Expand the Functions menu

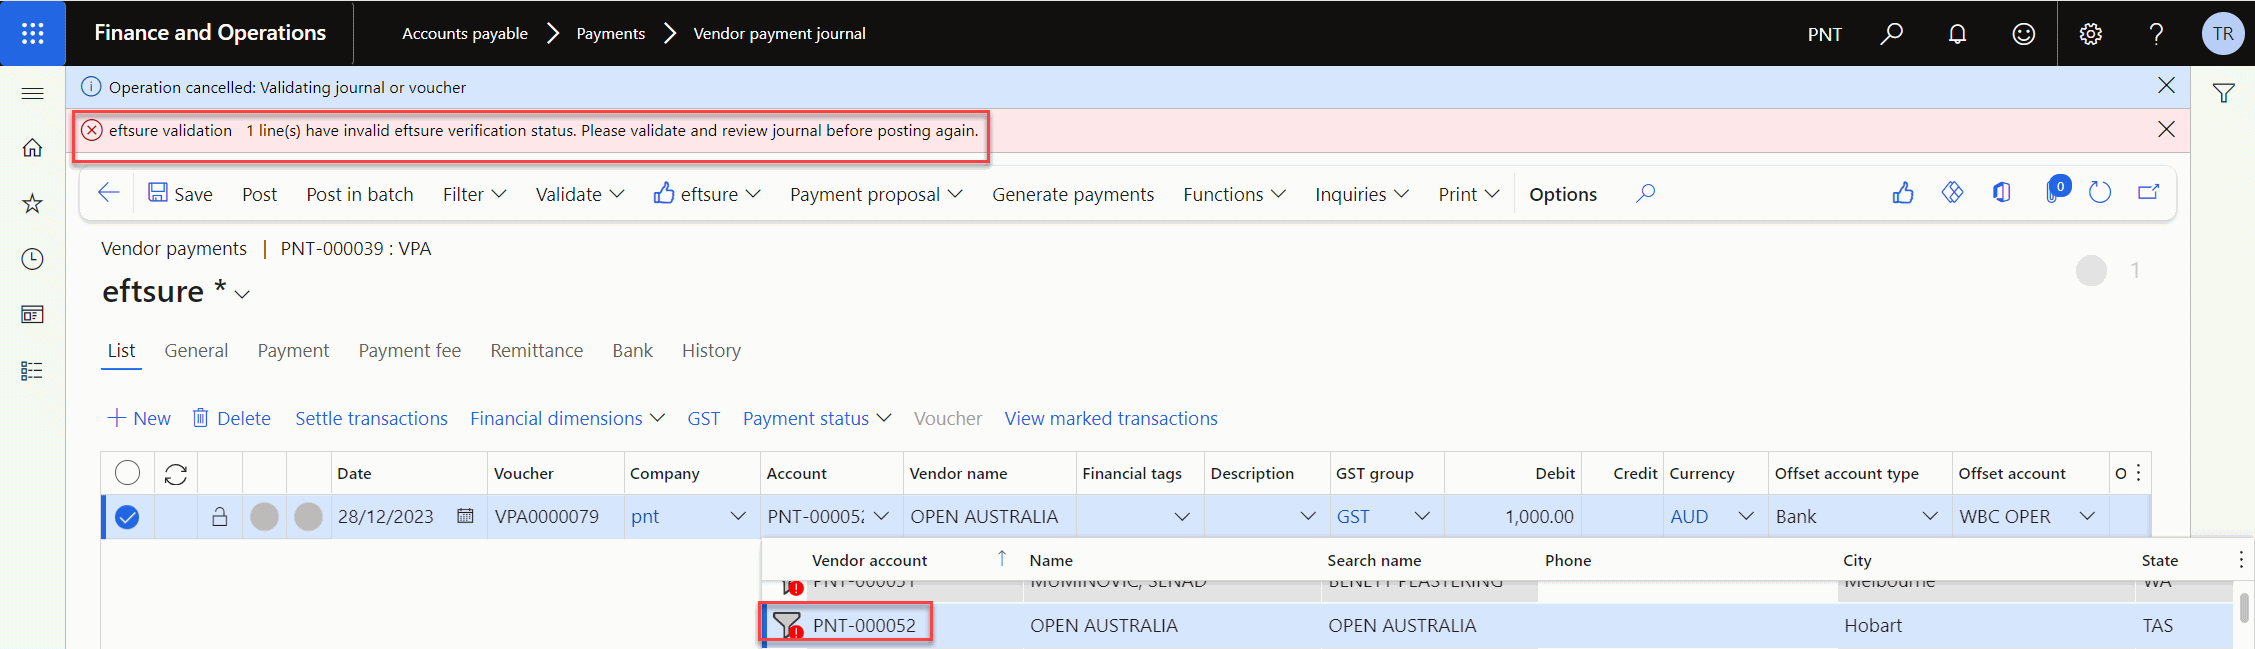[1234, 194]
